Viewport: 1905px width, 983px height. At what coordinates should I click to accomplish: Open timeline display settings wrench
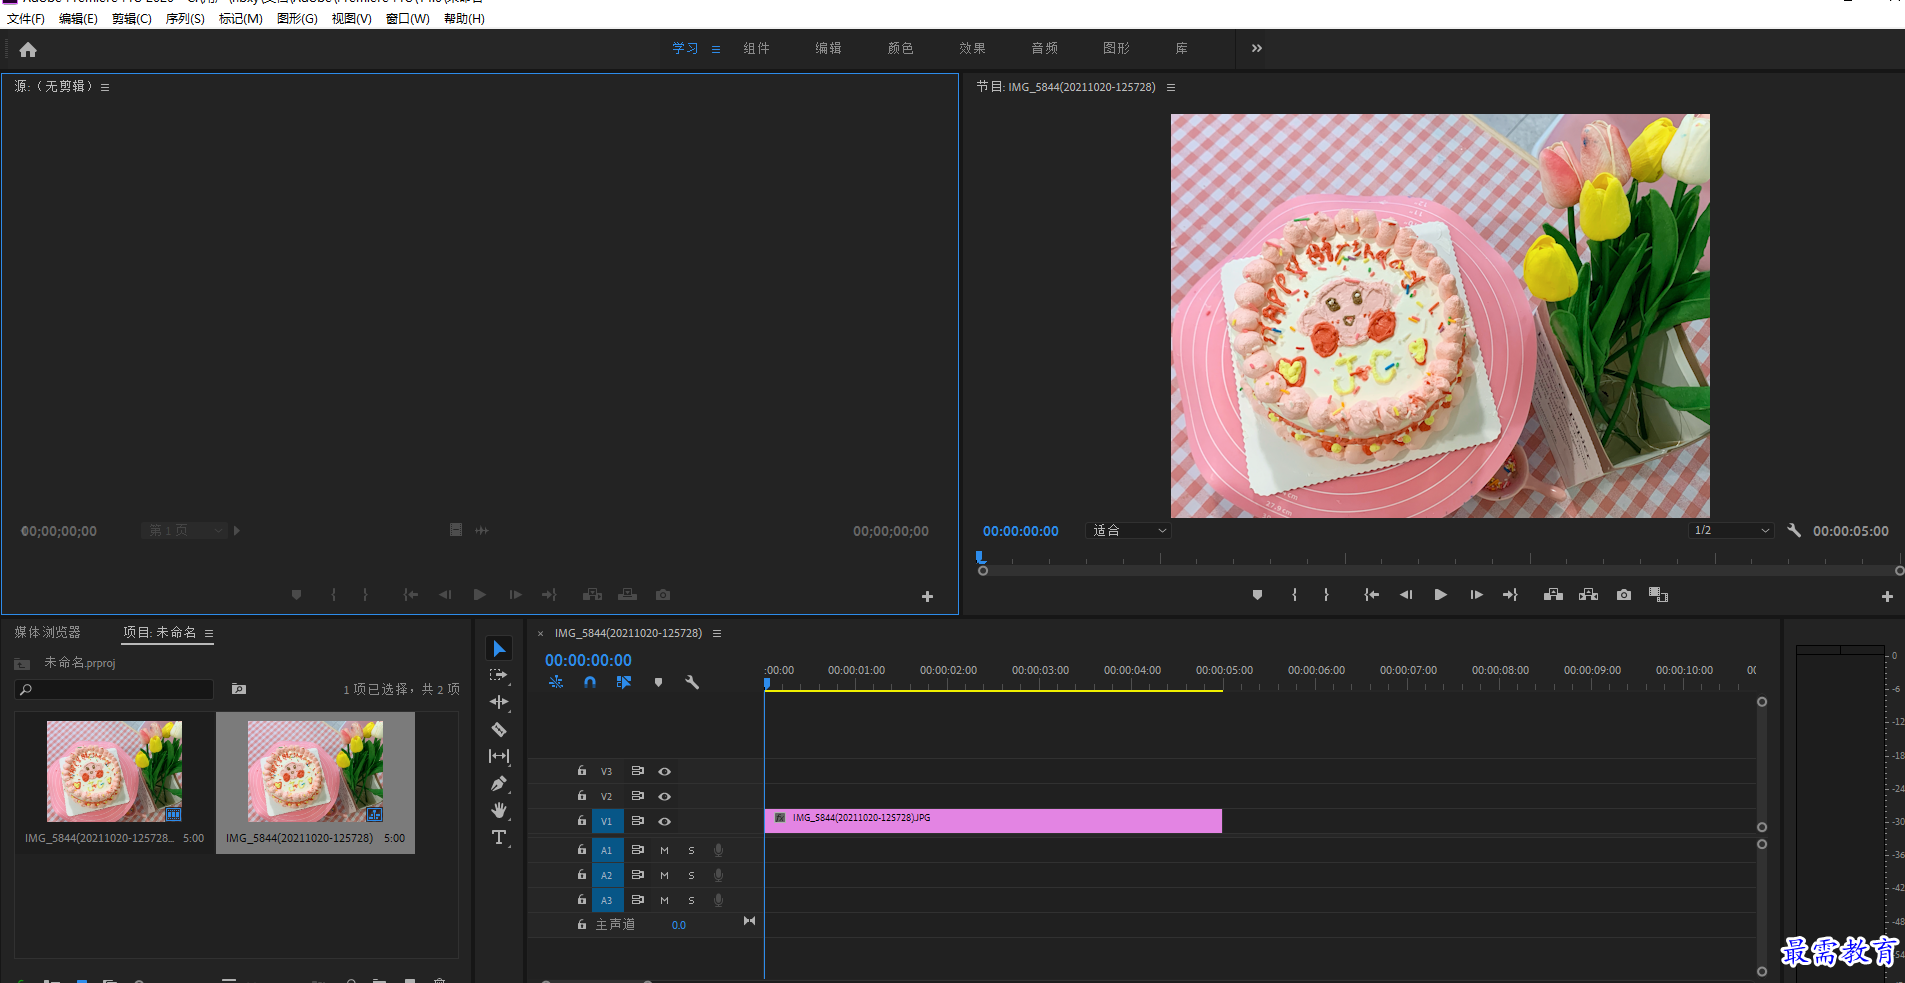(x=692, y=682)
